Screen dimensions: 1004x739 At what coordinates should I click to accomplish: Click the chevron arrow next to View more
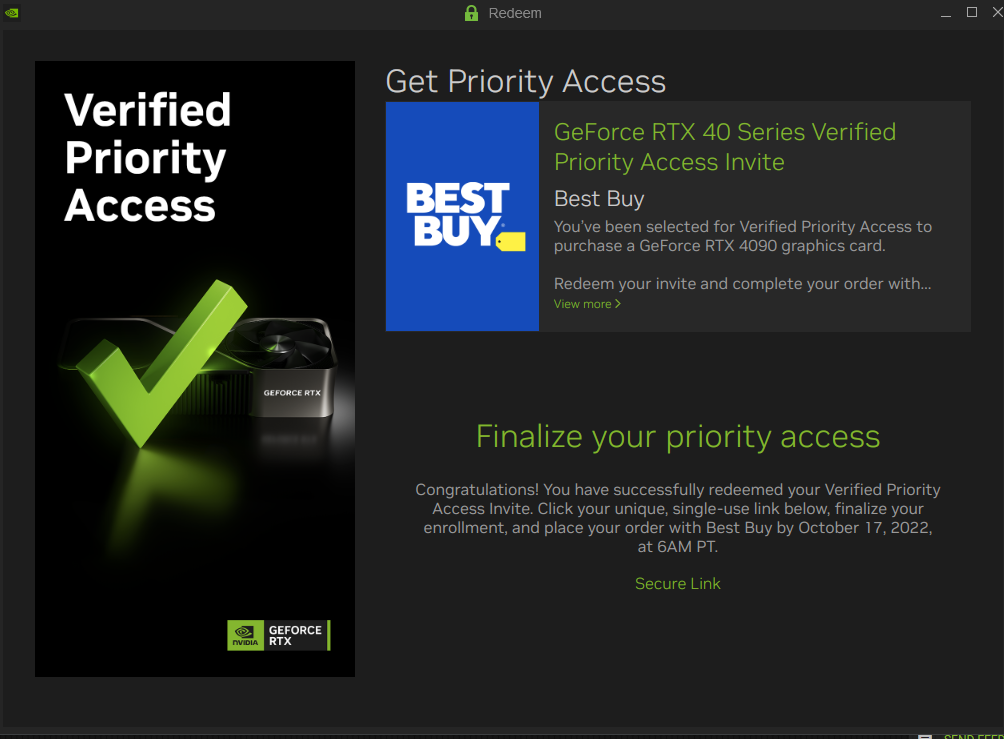[x=618, y=304]
